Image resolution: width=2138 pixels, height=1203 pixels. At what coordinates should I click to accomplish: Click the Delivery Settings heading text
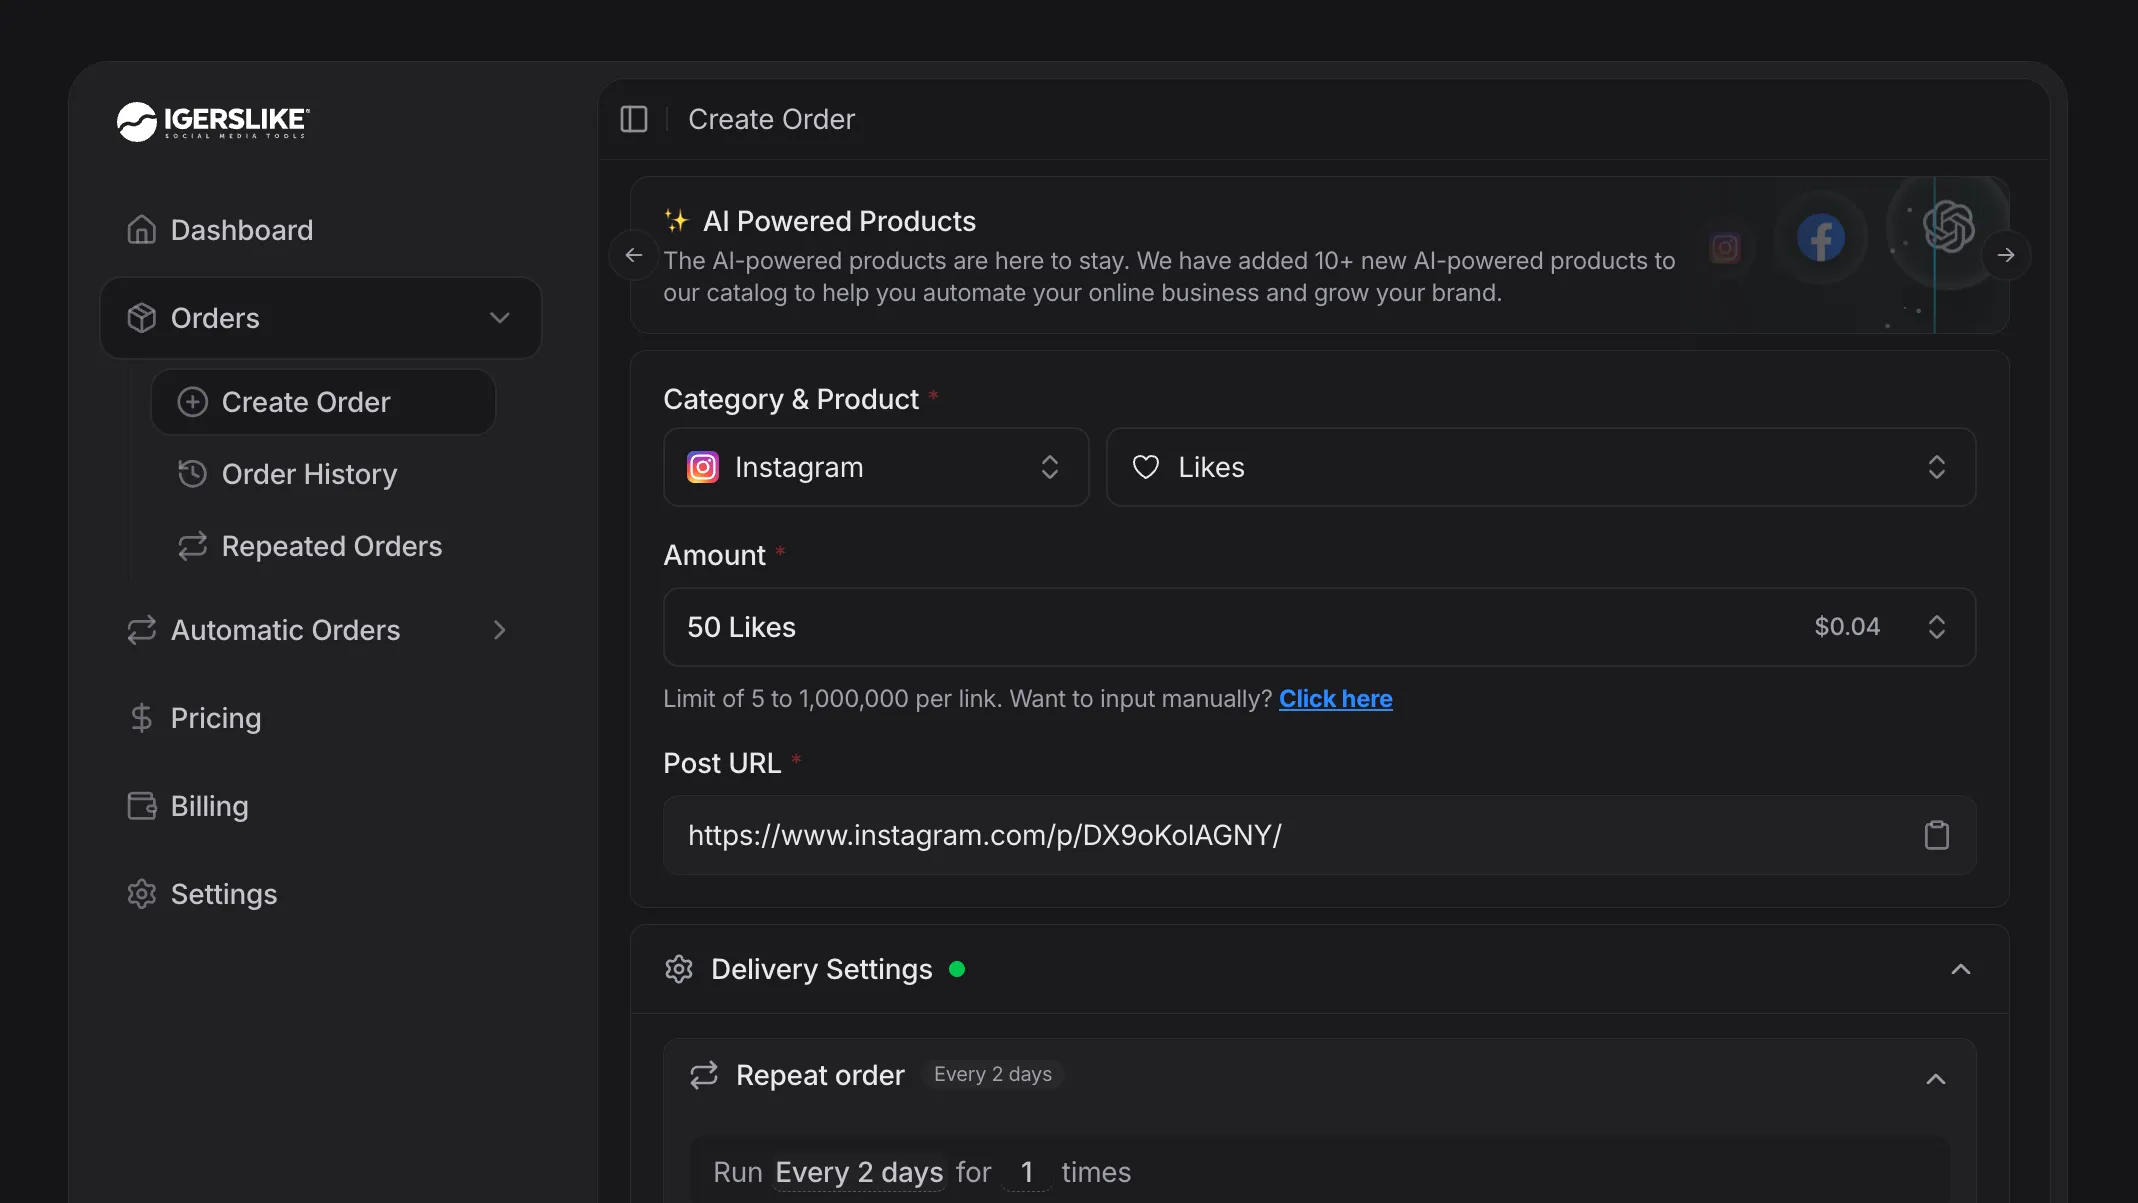click(821, 969)
